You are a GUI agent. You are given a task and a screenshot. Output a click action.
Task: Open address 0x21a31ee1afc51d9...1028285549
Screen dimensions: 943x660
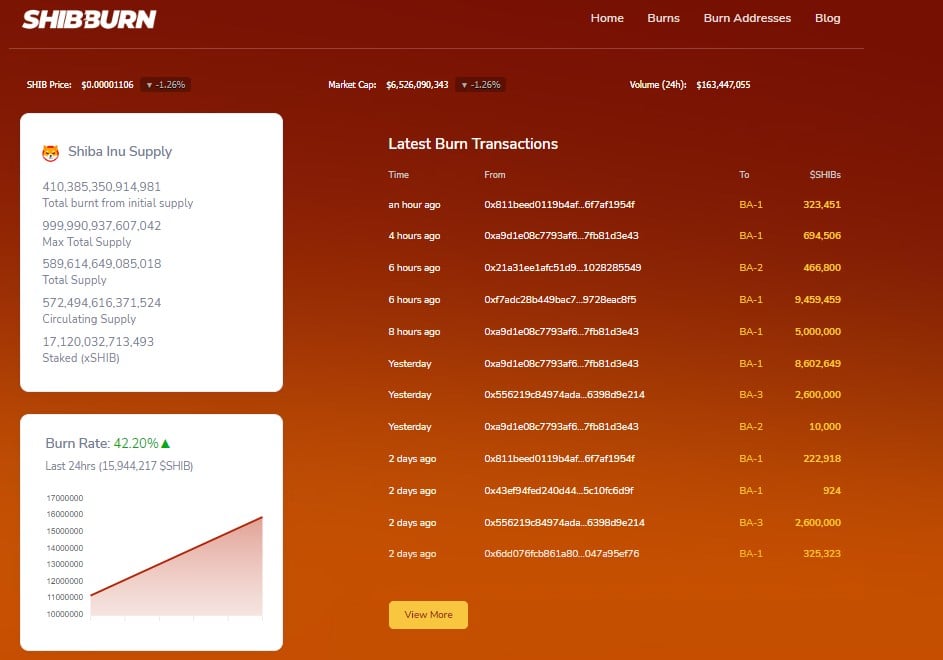[x=562, y=267]
